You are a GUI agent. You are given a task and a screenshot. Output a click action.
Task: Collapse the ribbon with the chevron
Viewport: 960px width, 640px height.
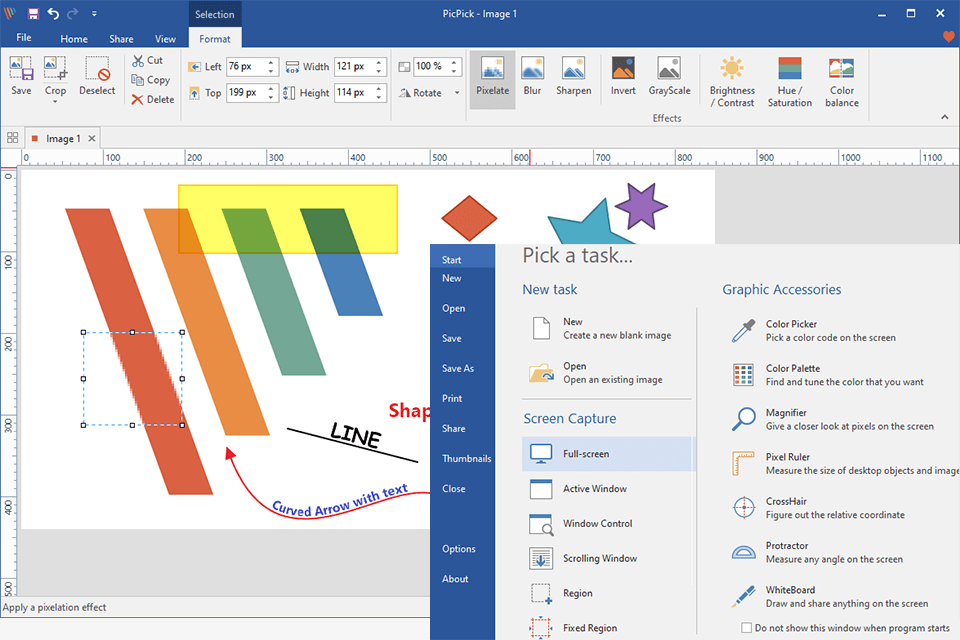click(x=944, y=116)
